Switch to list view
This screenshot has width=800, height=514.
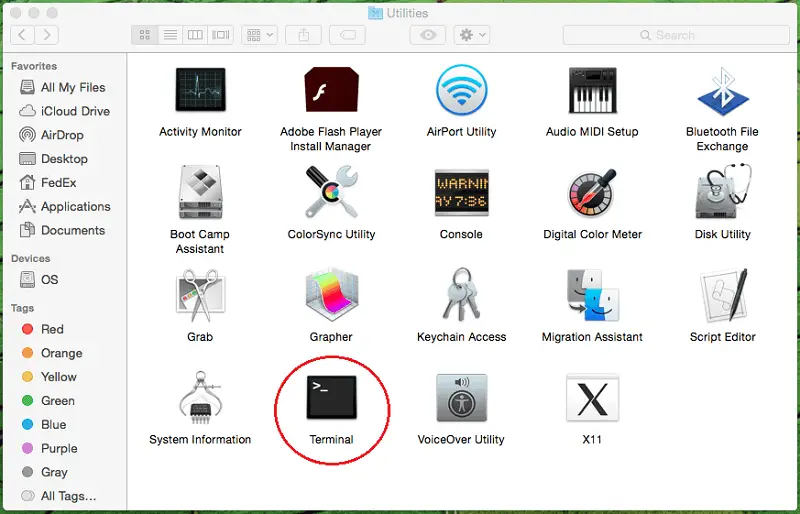170,35
